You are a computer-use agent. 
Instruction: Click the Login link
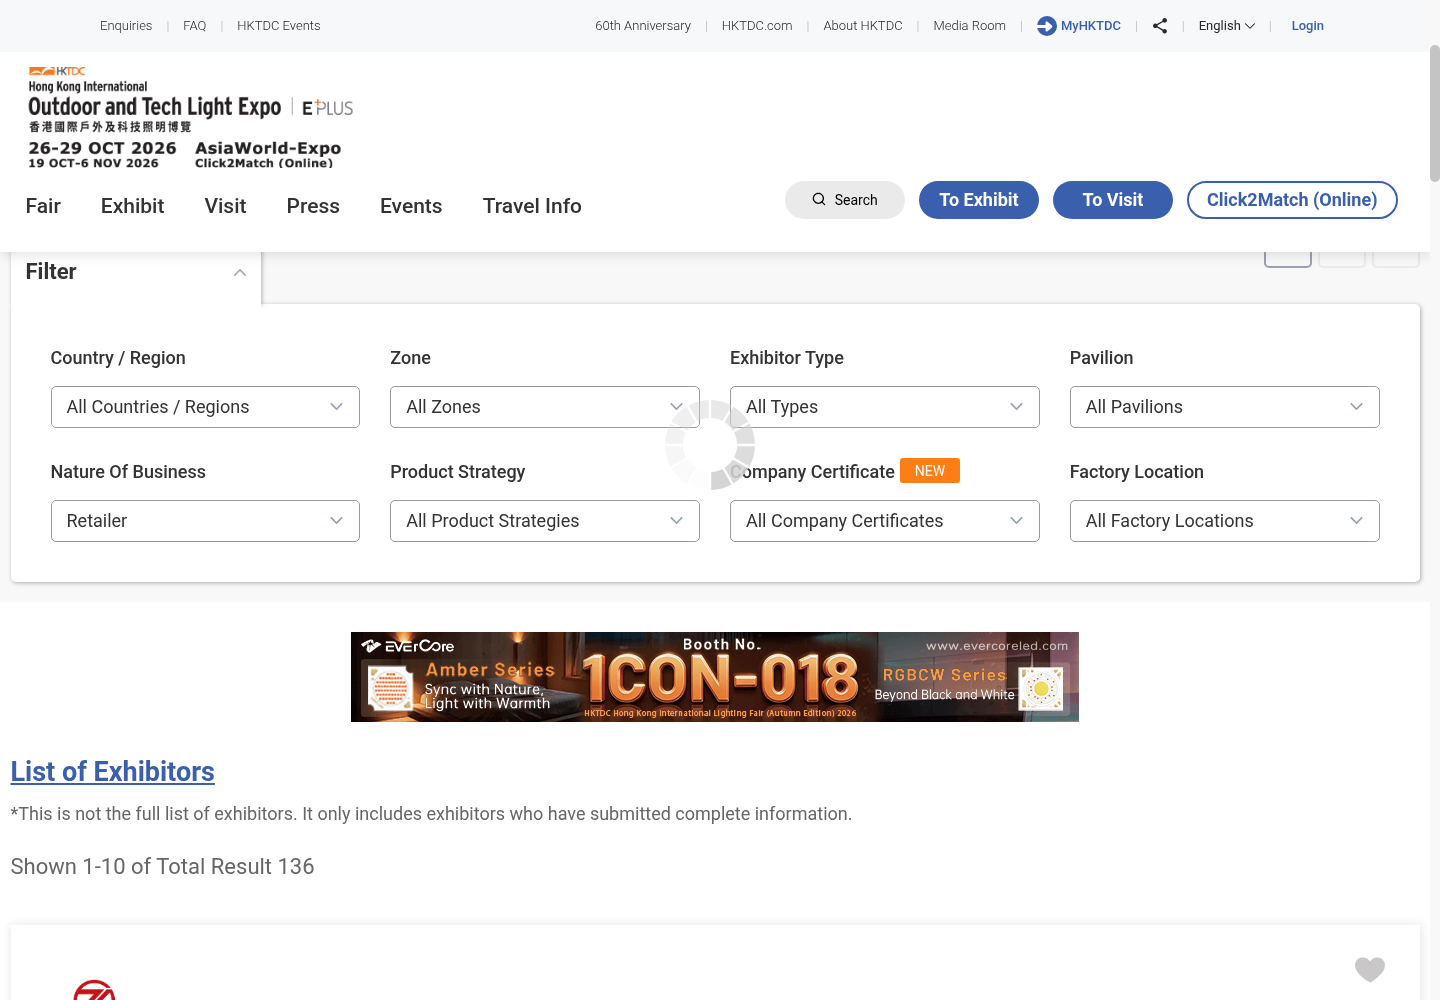[x=1307, y=26]
